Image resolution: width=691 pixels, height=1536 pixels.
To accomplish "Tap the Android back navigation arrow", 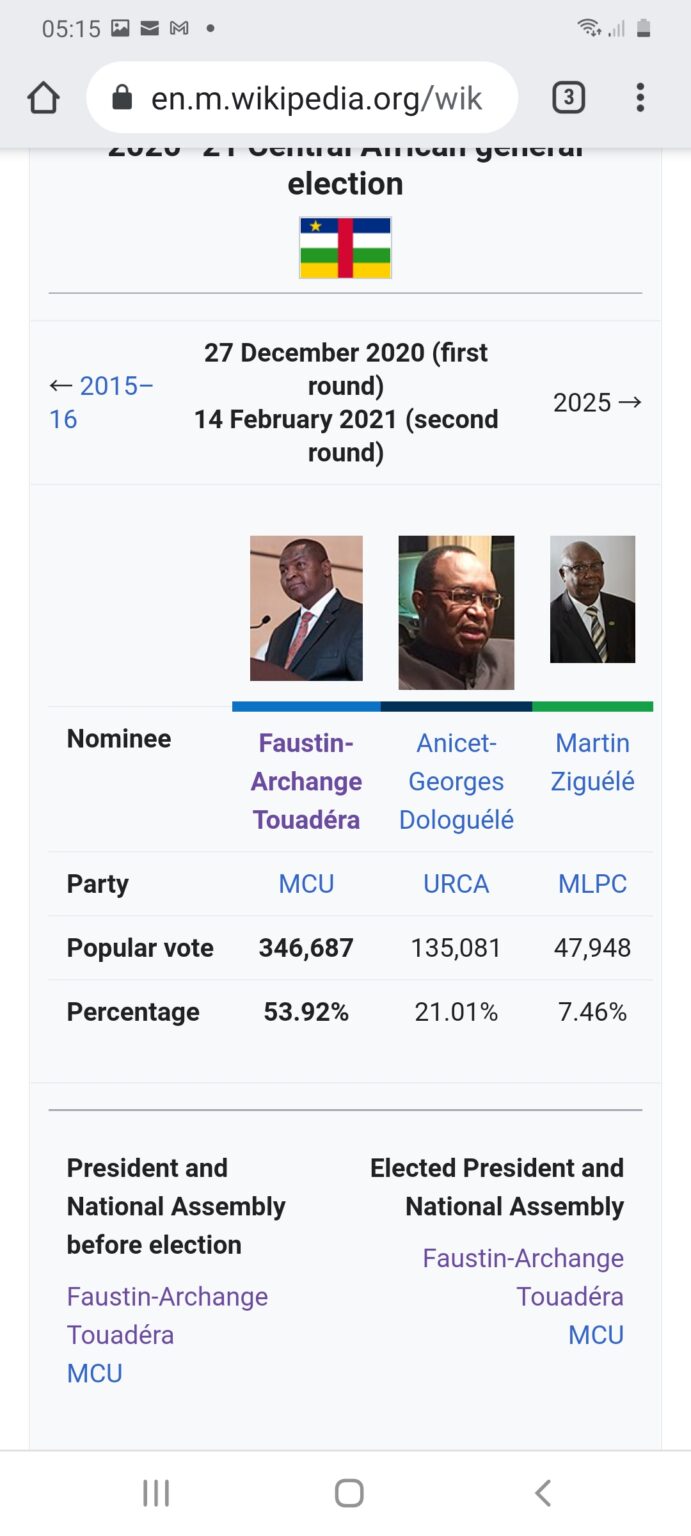I will pyautogui.click(x=542, y=1493).
